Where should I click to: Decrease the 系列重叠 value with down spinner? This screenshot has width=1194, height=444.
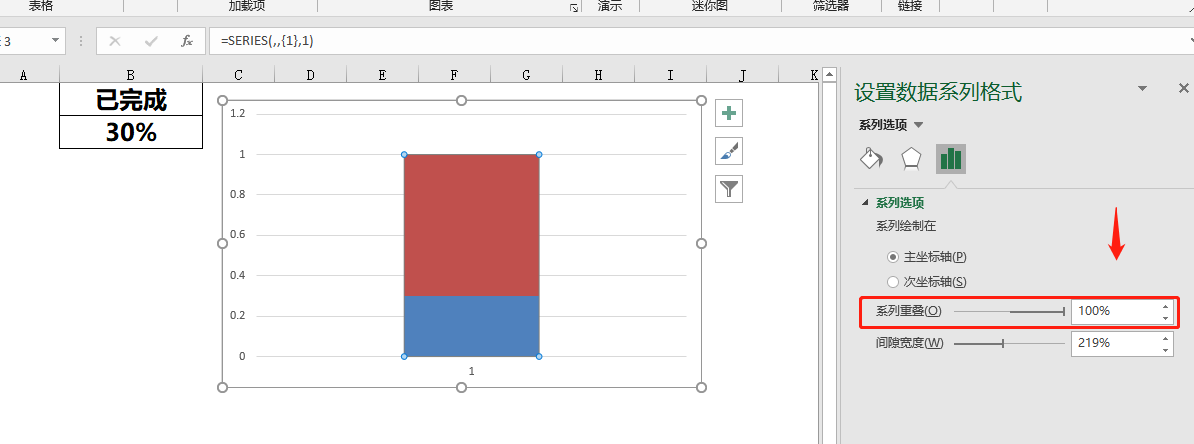1165,317
